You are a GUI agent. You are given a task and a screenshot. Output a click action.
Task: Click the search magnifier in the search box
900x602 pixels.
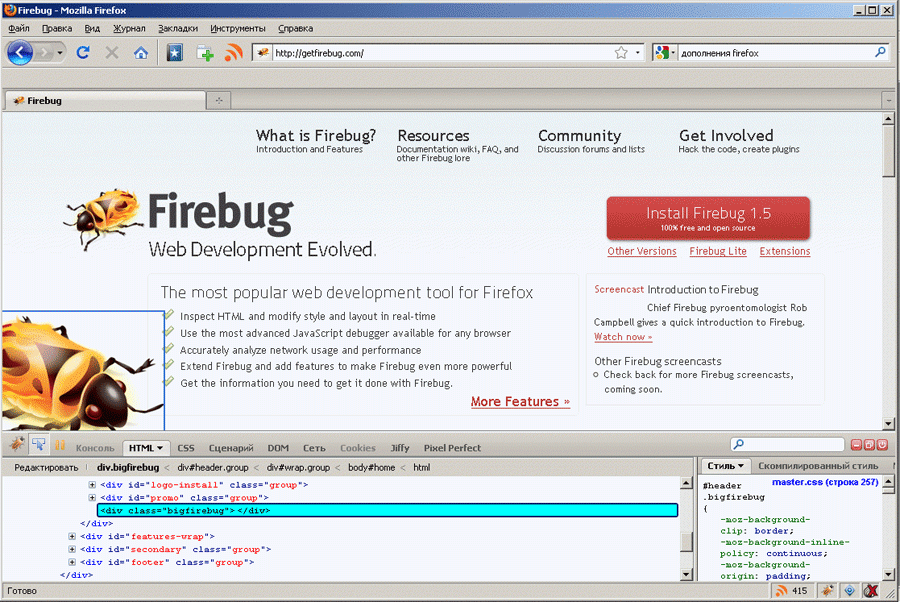[x=880, y=52]
